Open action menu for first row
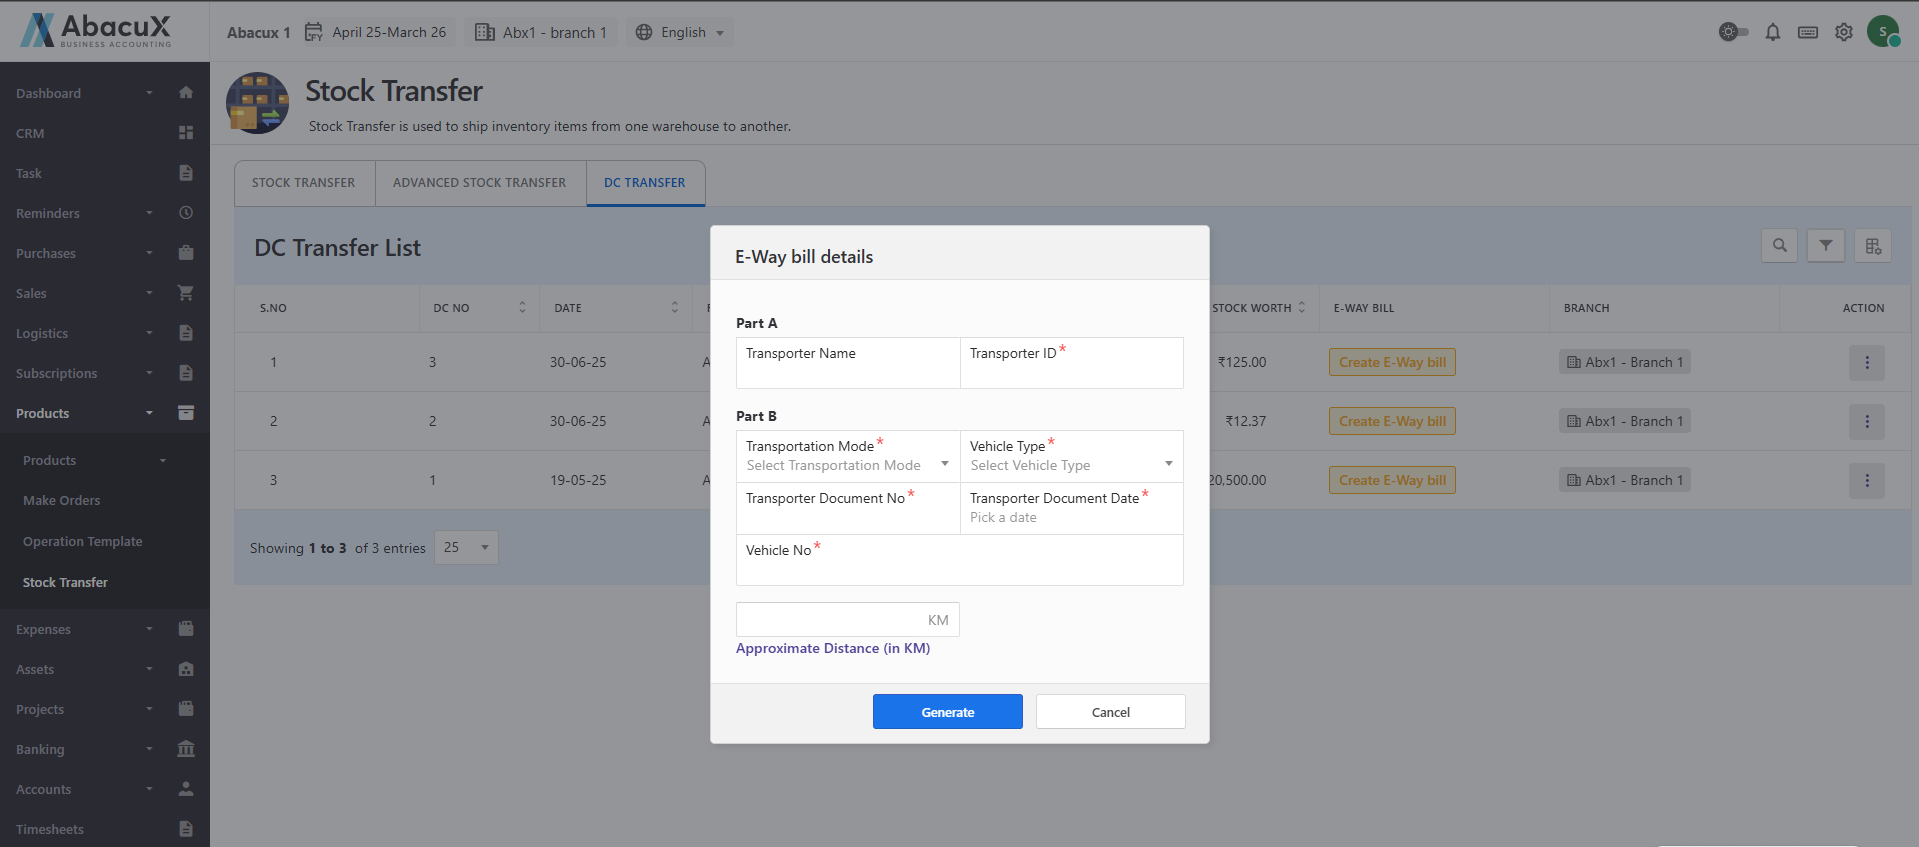 (x=1866, y=363)
